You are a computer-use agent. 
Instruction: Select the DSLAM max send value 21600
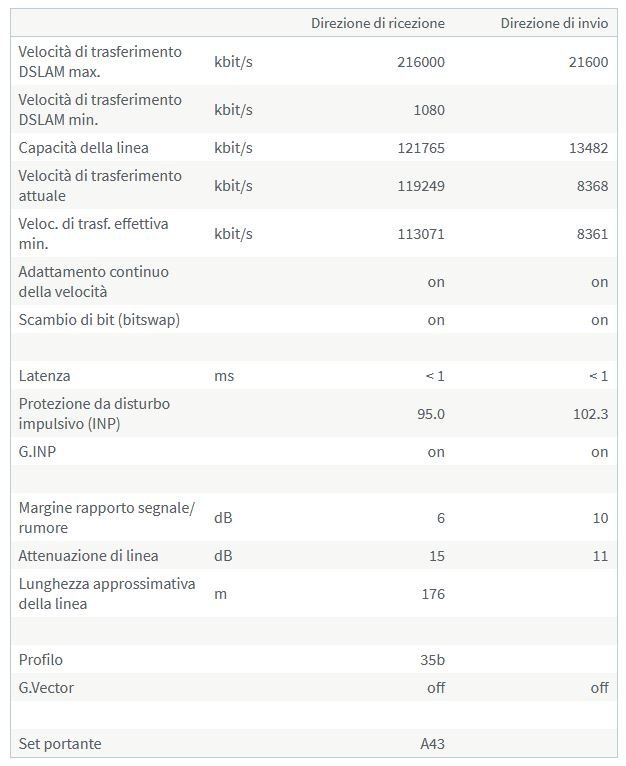pyautogui.click(x=587, y=62)
